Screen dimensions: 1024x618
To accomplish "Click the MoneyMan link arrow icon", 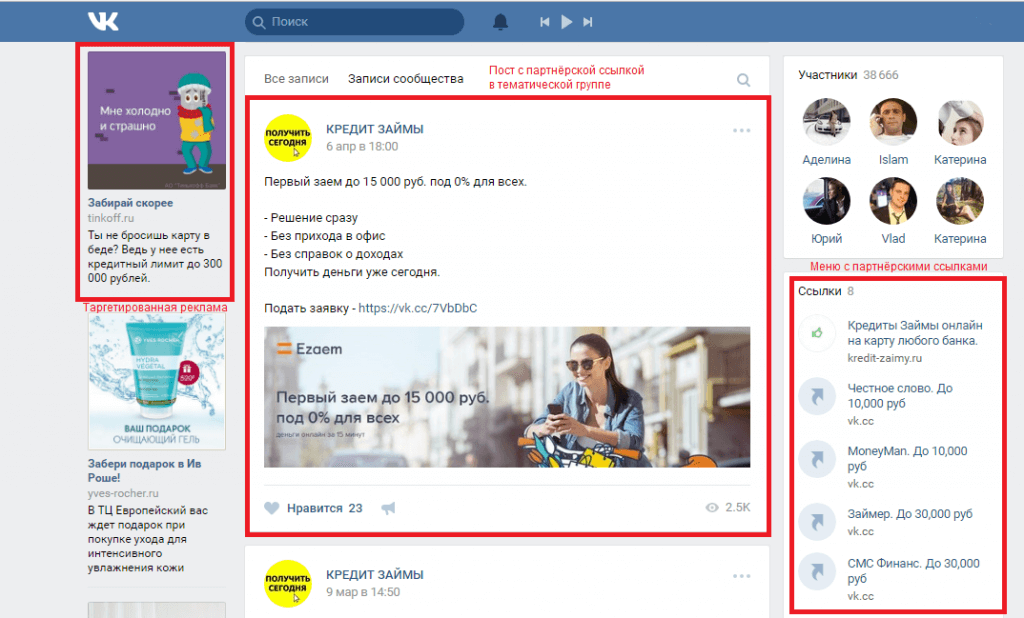I will click(818, 459).
